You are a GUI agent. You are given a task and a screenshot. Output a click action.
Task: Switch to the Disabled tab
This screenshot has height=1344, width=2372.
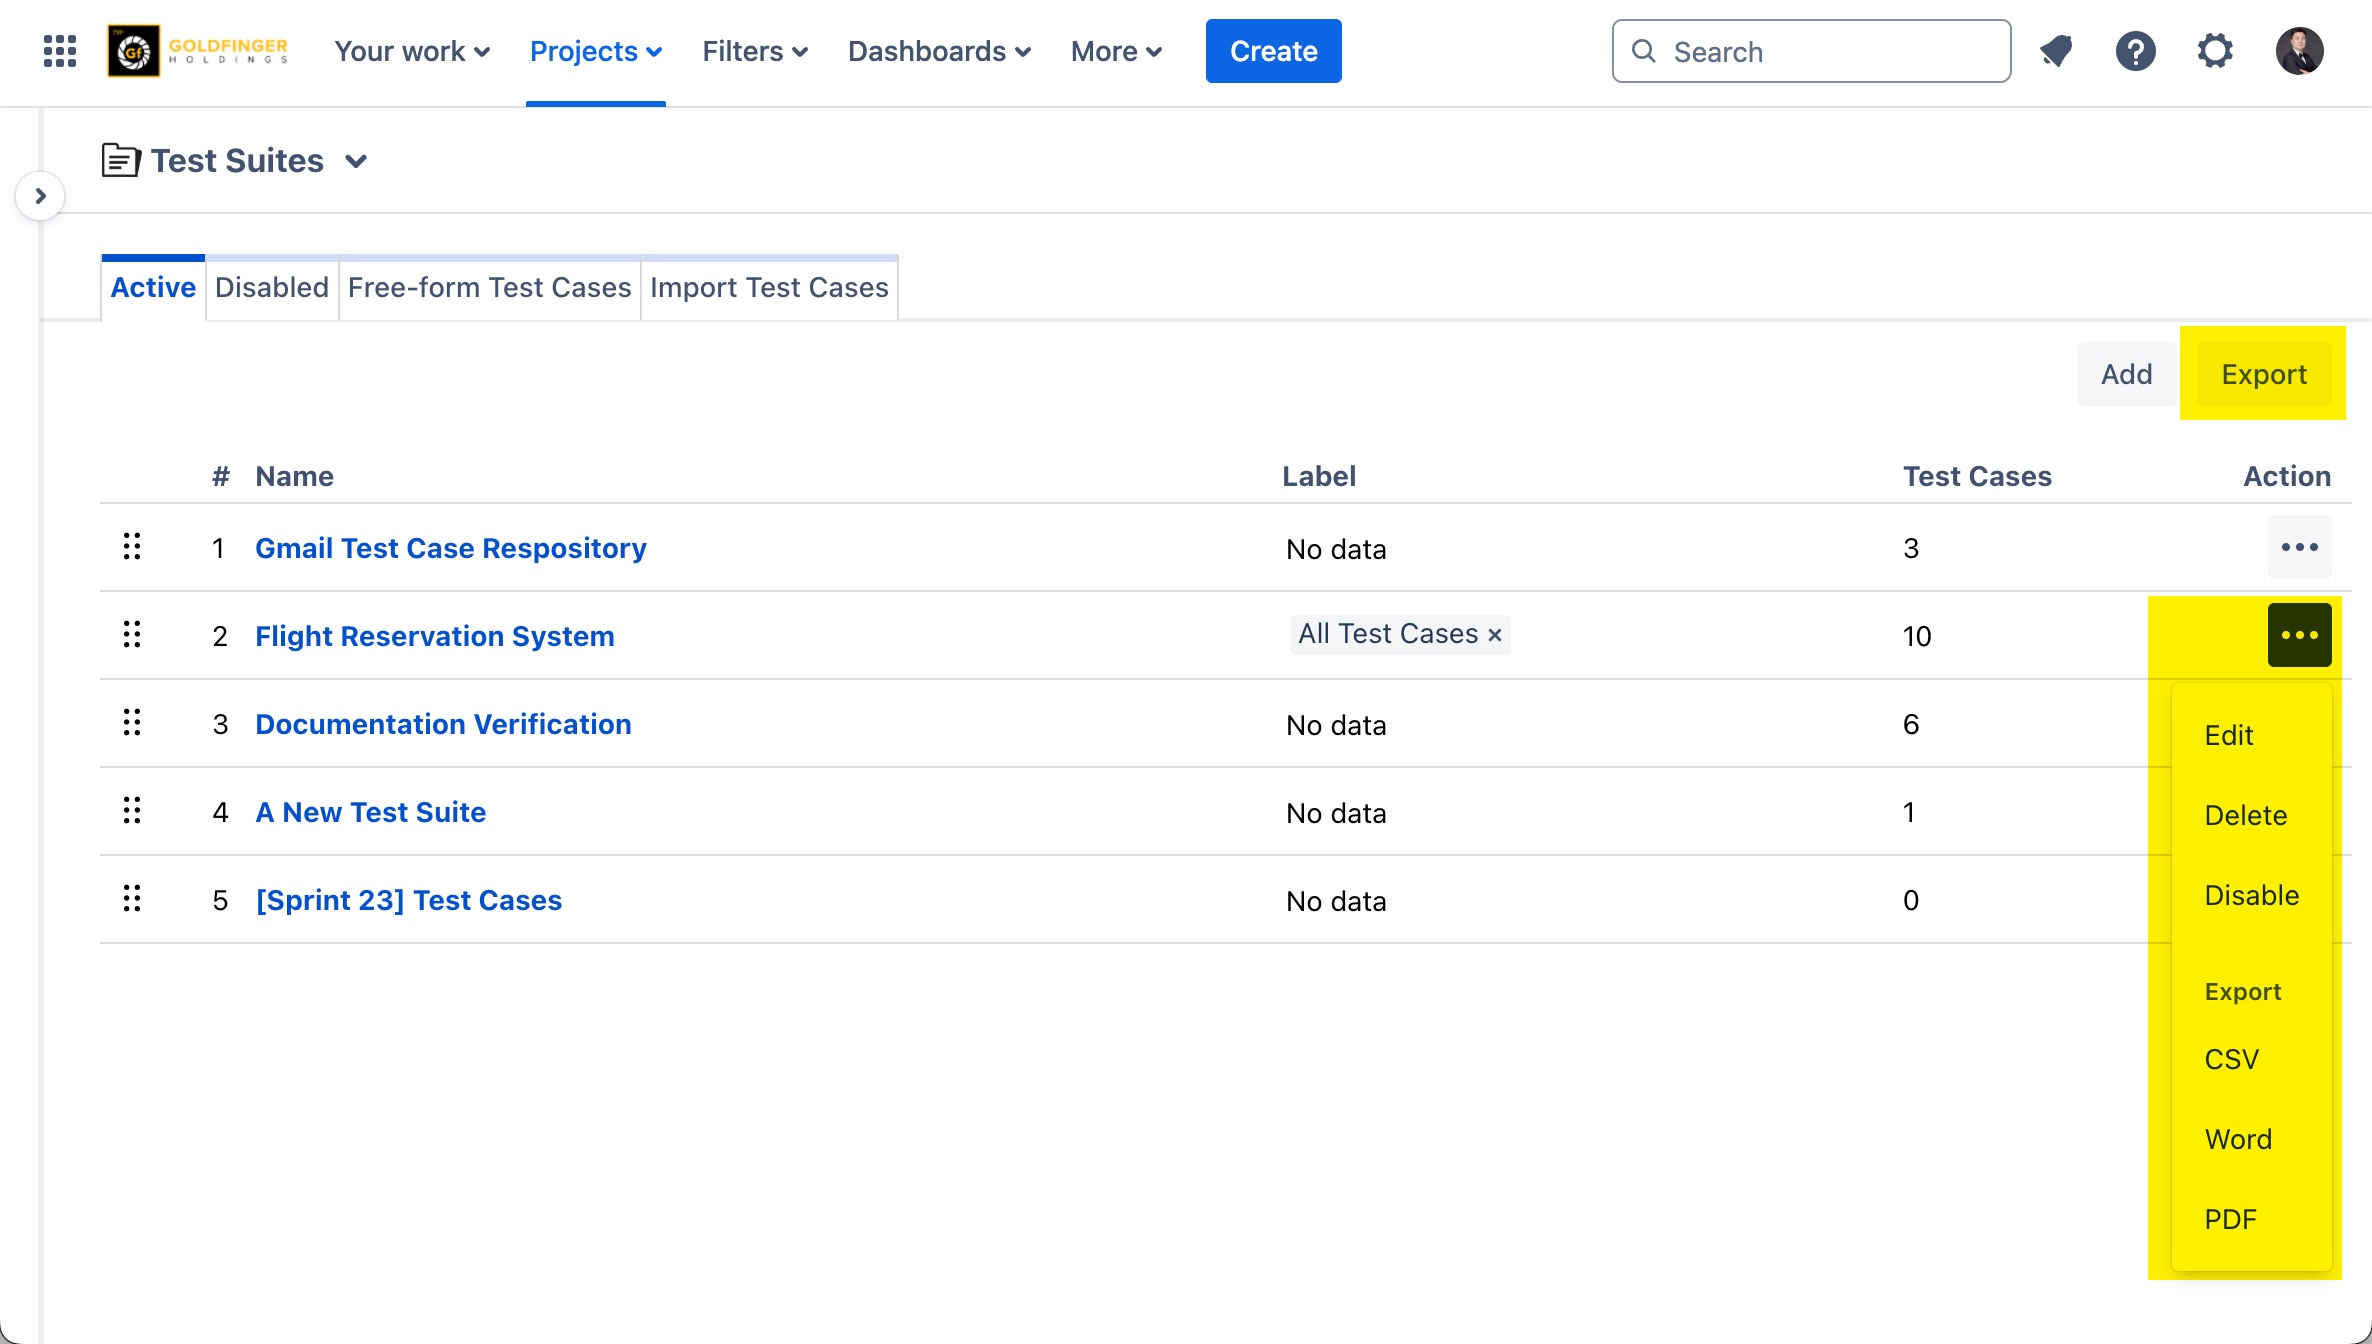pyautogui.click(x=272, y=288)
